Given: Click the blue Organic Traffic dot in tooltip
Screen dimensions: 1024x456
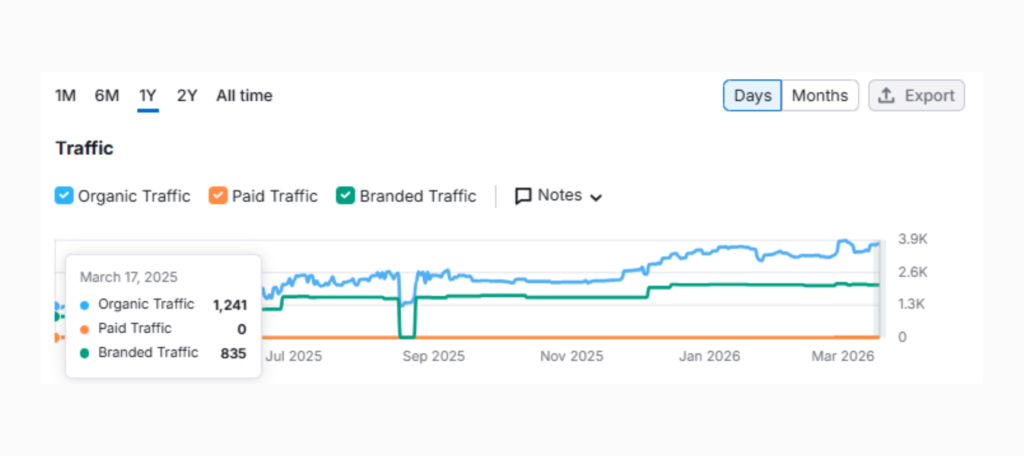Looking at the screenshot, I should [x=85, y=305].
